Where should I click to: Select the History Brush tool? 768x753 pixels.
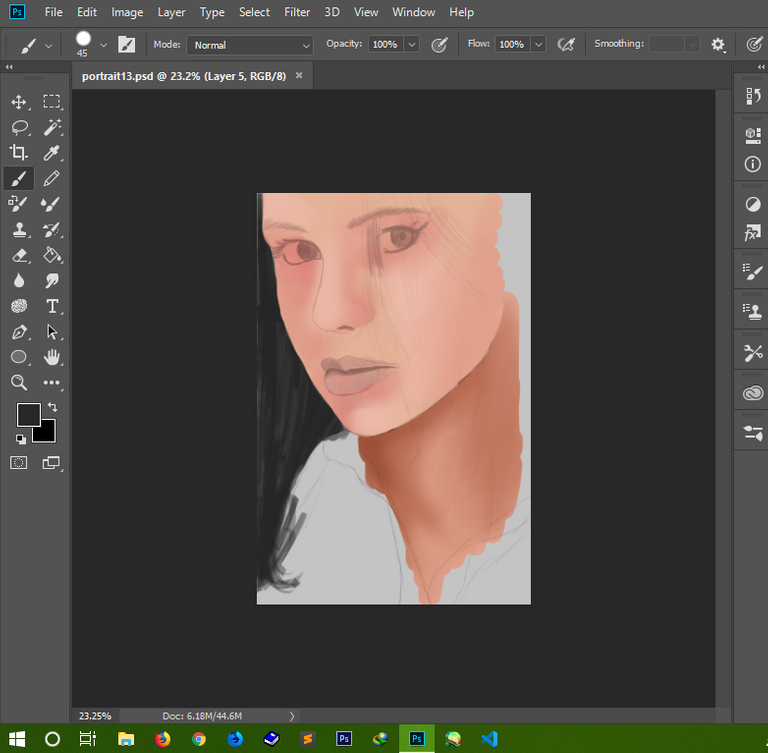pos(51,229)
